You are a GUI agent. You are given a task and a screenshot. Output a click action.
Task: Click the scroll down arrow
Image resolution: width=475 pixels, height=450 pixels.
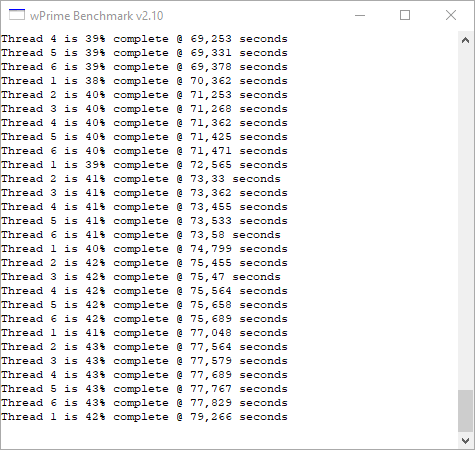(465, 440)
